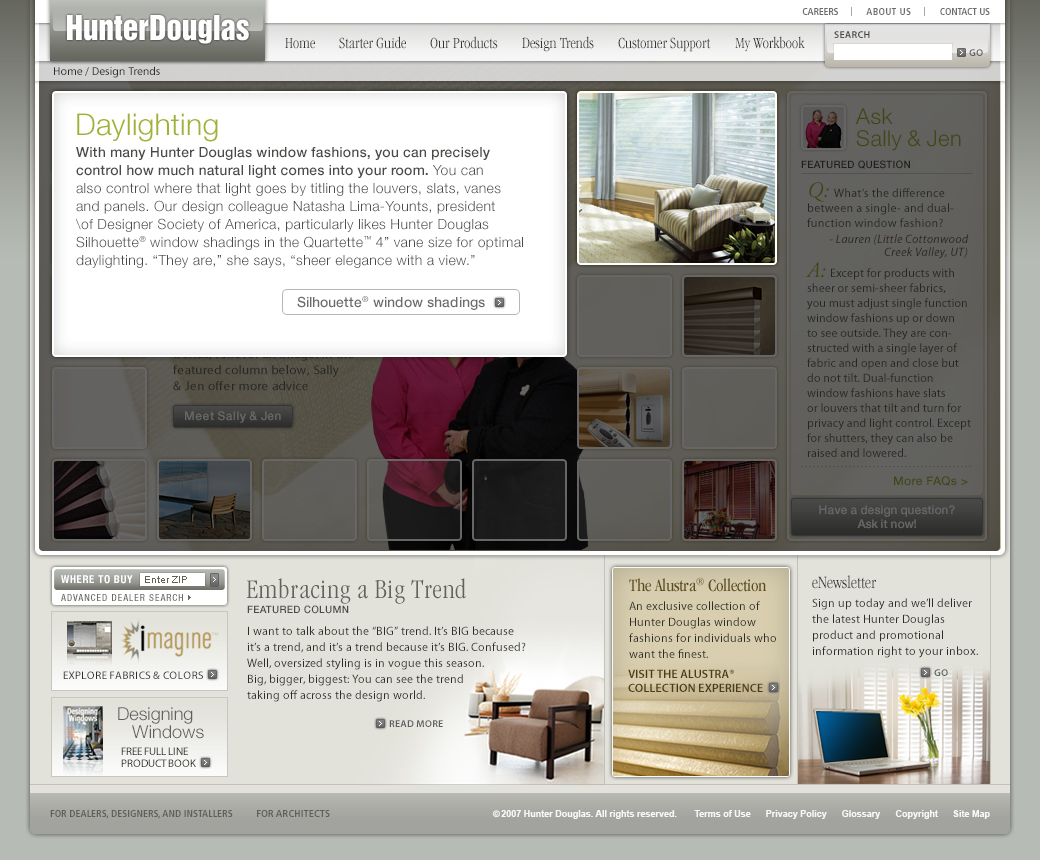Click the Ask Sally & Jen heading

pyautogui.click(x=908, y=127)
